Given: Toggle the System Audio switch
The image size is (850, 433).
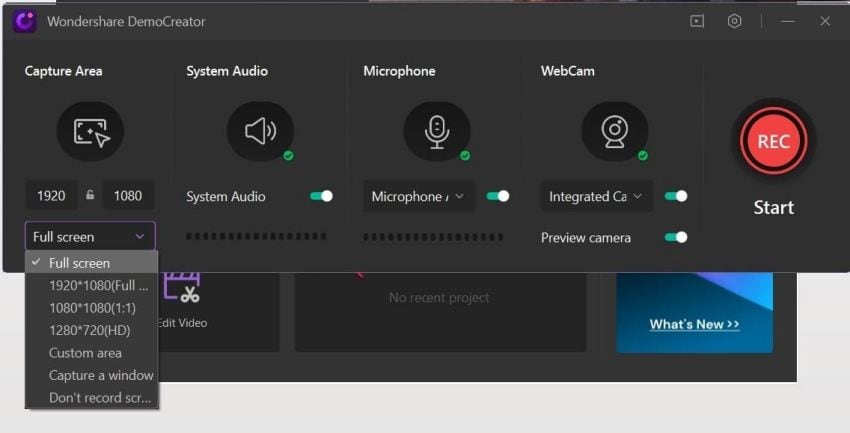Looking at the screenshot, I should 321,196.
